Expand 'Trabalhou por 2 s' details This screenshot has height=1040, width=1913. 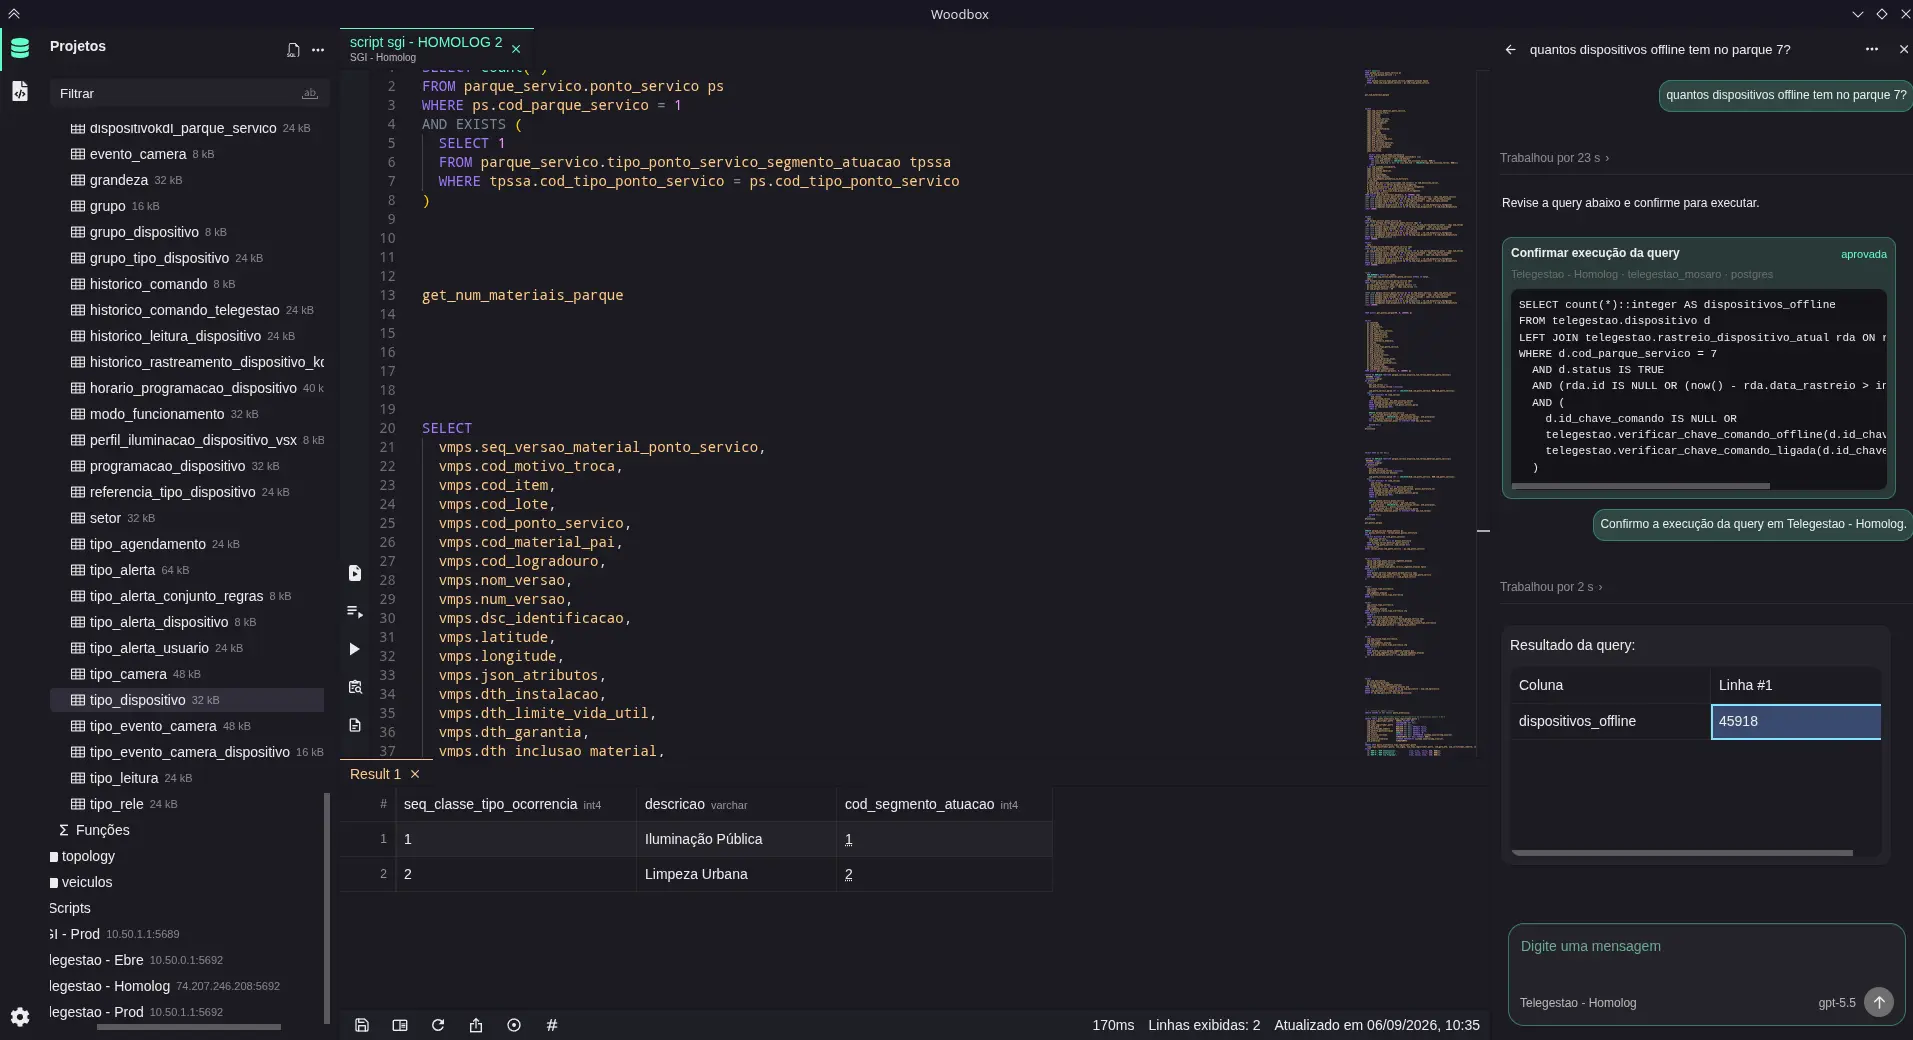[x=1551, y=587]
